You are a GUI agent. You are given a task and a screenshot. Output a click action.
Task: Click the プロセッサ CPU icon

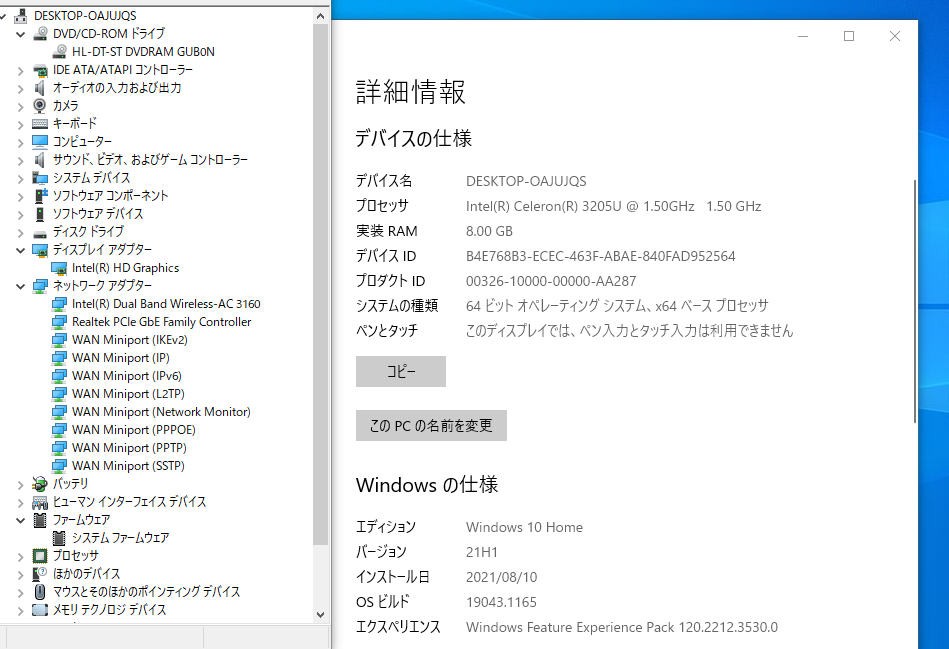(x=40, y=556)
